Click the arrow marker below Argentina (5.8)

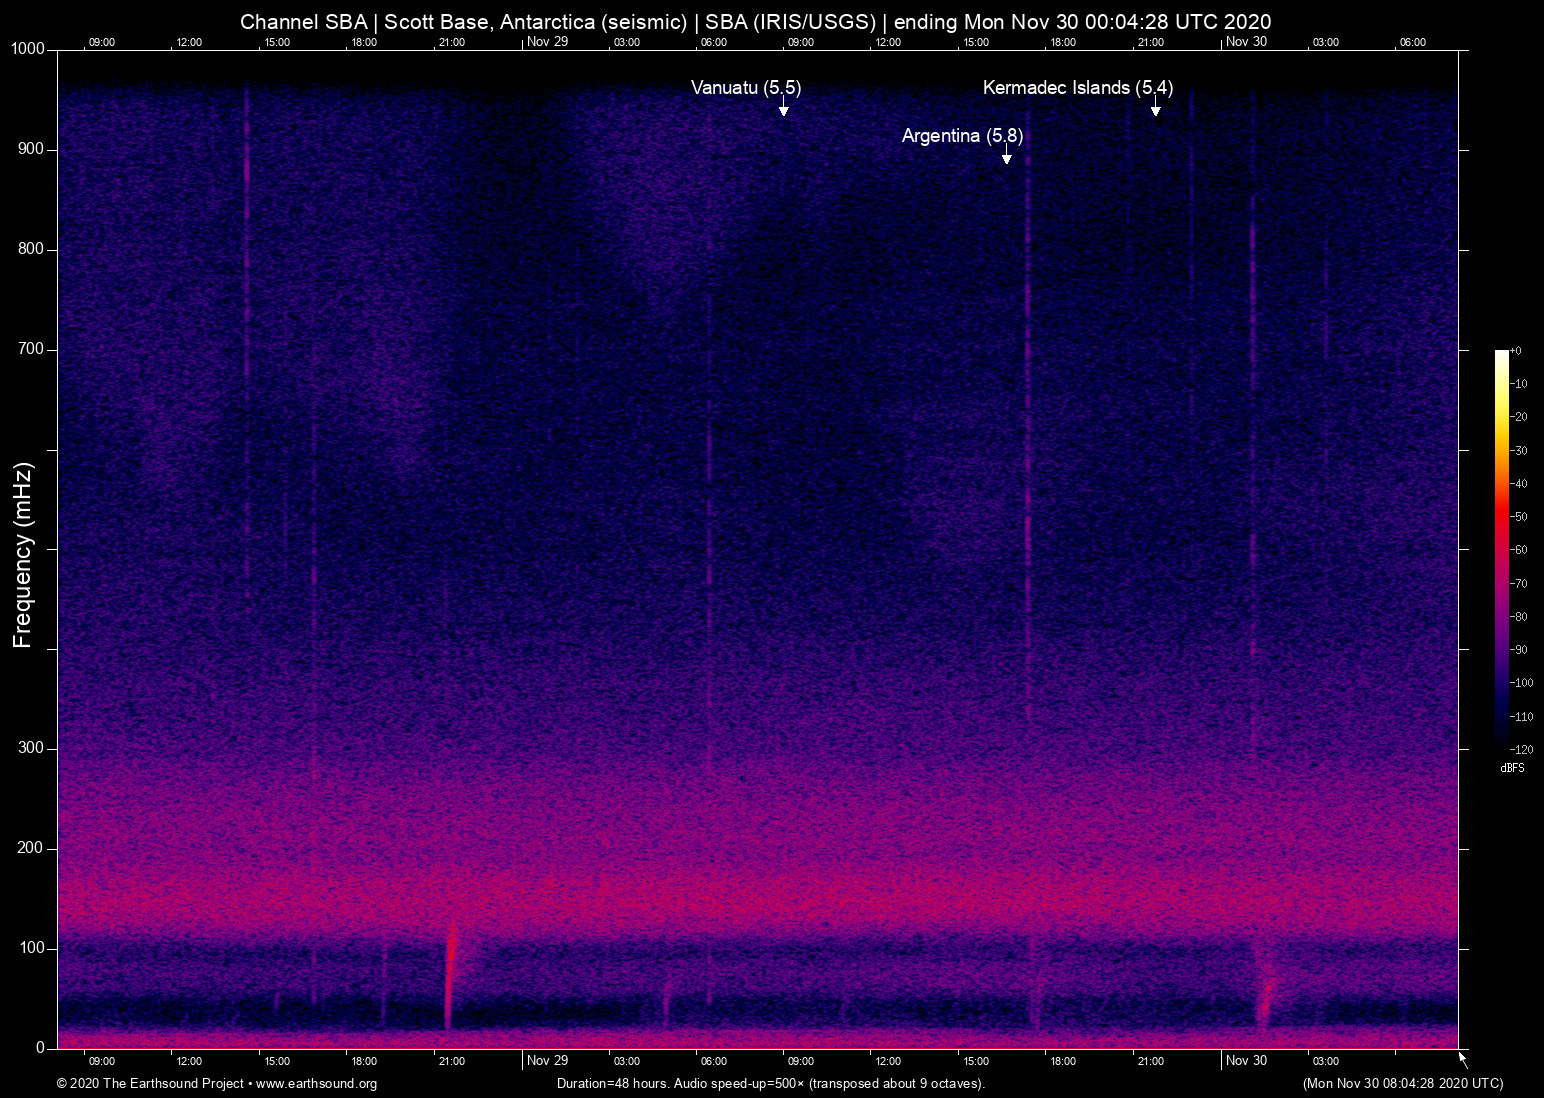[x=1007, y=156]
